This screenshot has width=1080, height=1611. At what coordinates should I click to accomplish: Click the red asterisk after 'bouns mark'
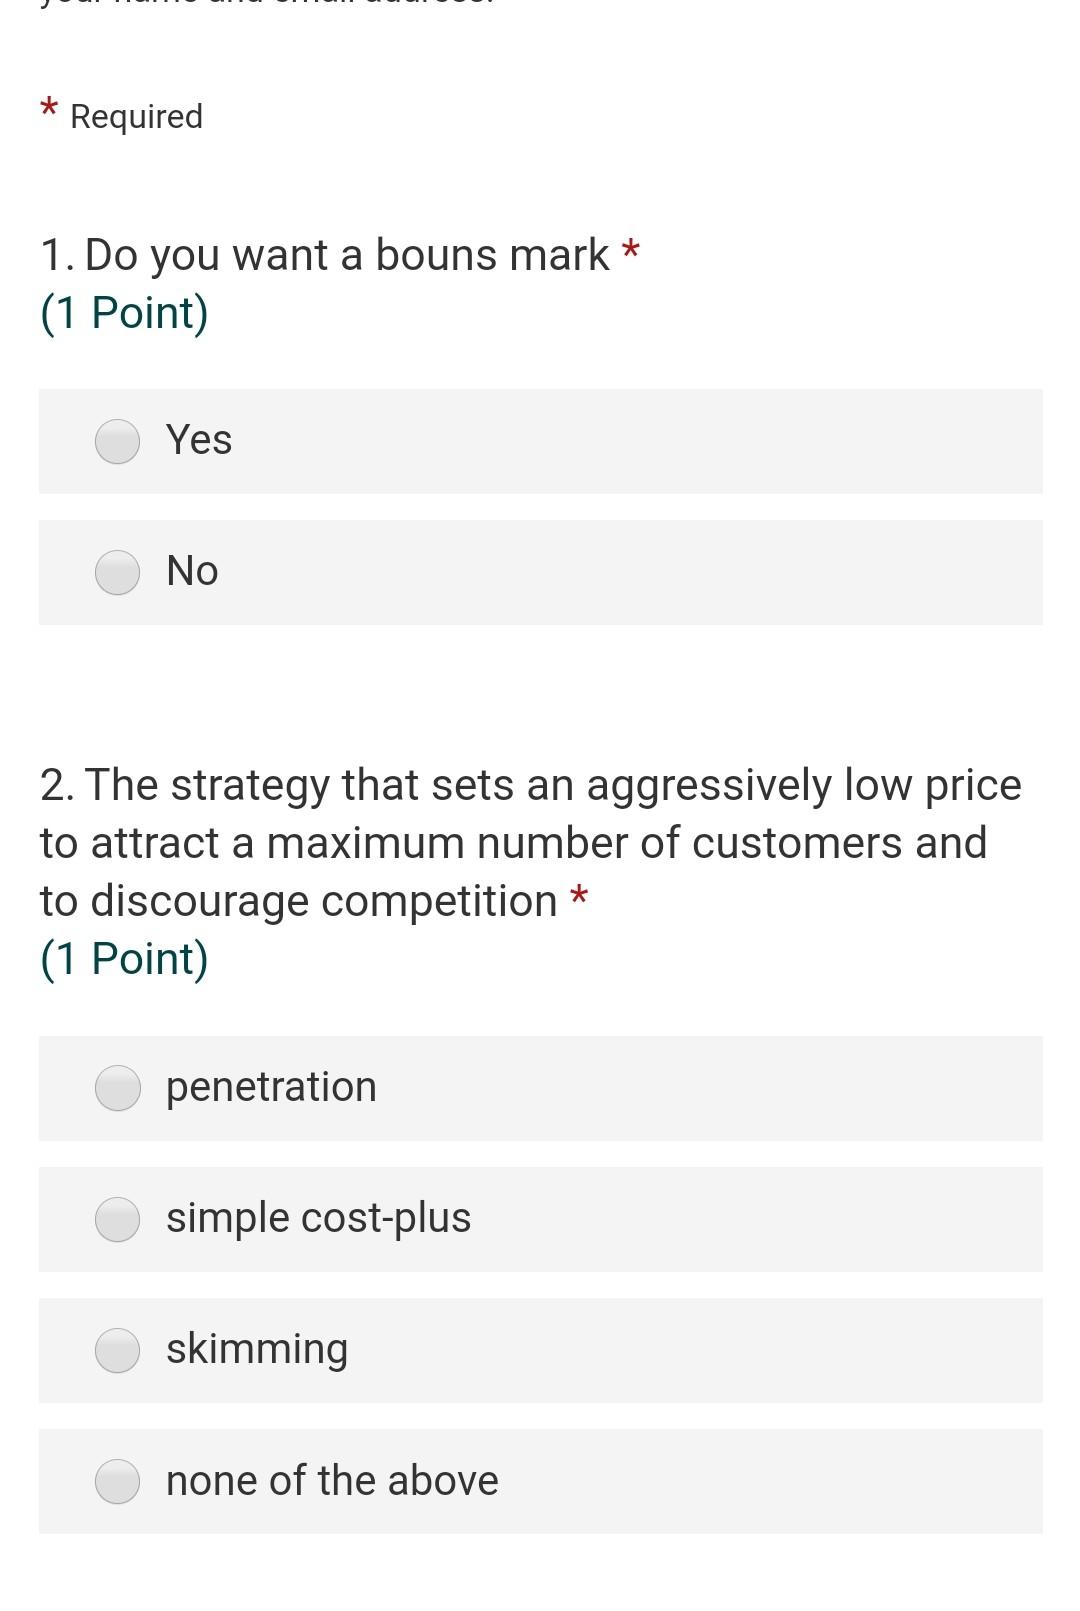click(x=630, y=249)
